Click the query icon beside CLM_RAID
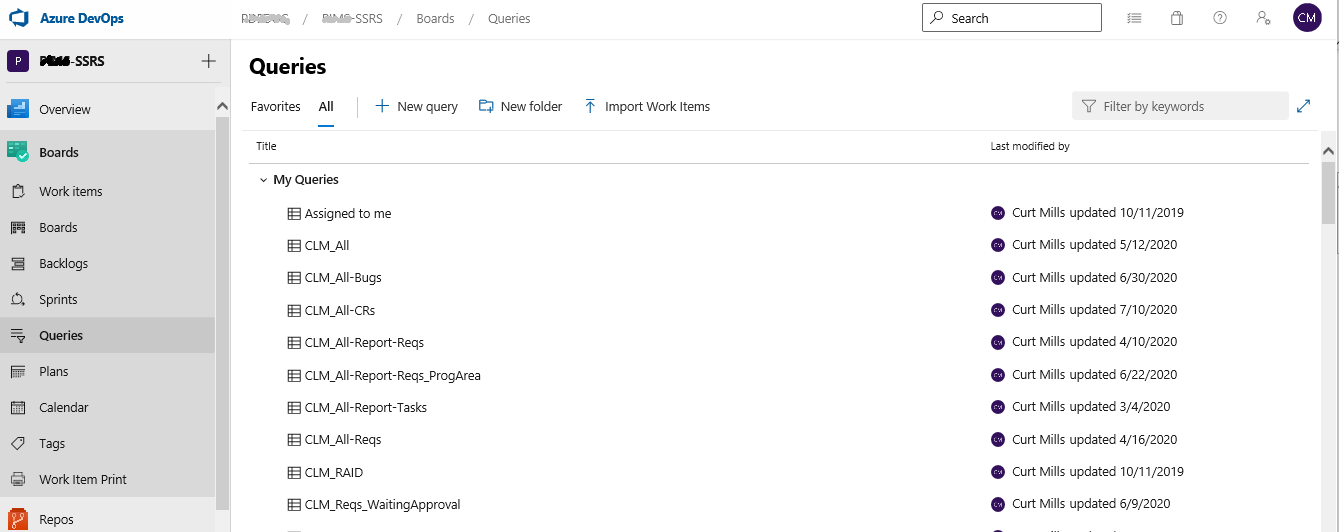Viewport: 1339px width, 532px height. tap(294, 472)
